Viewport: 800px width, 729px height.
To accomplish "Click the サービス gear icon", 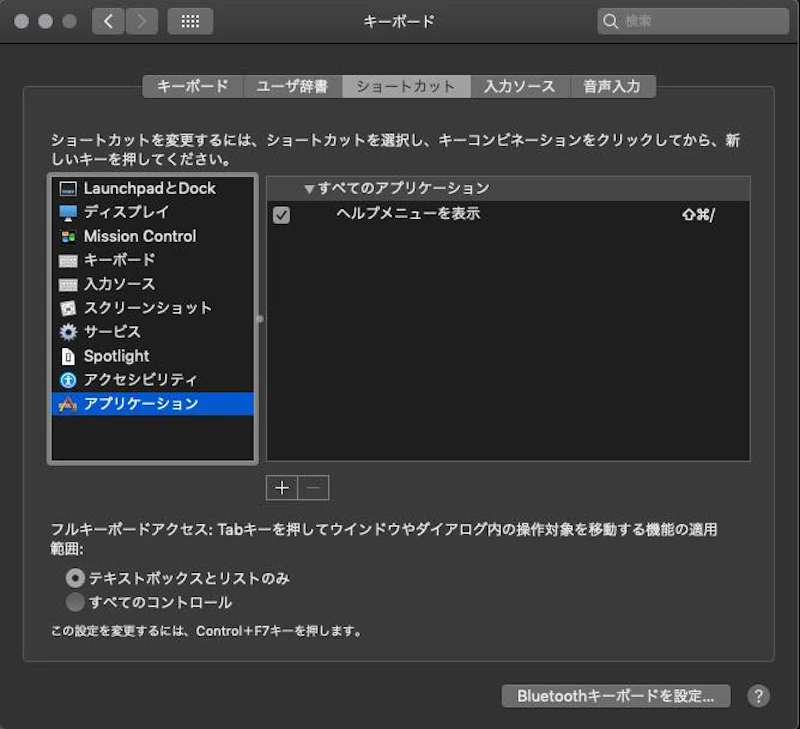I will click(68, 332).
